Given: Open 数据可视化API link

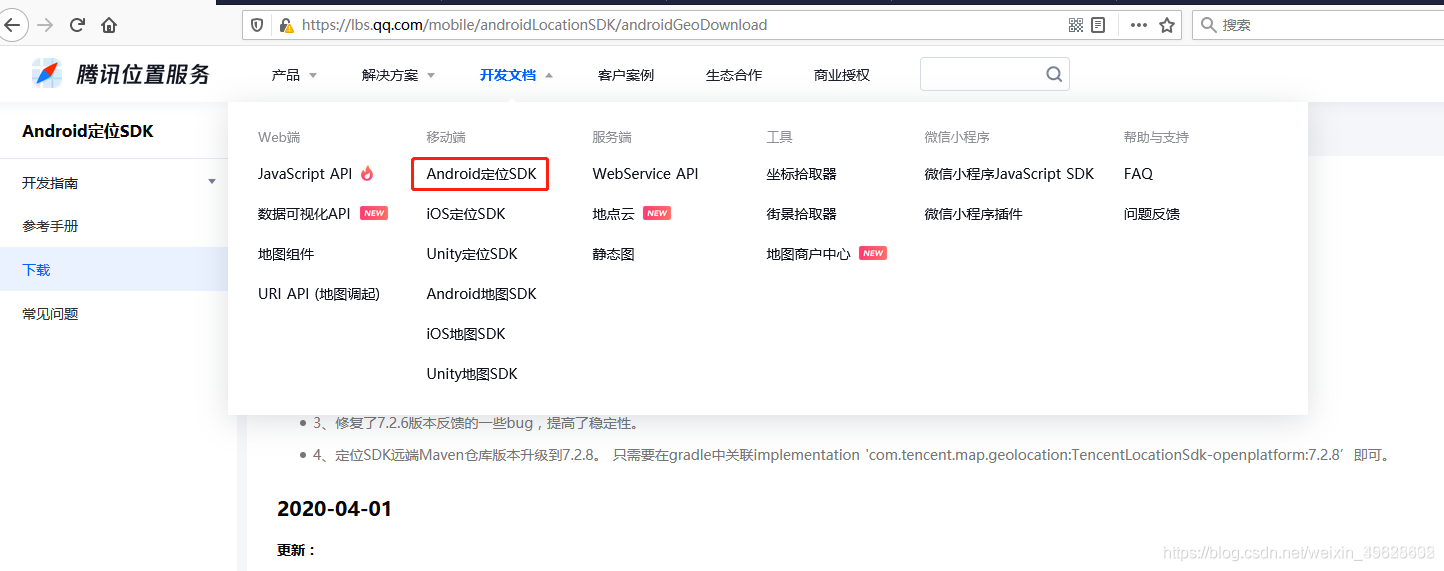Looking at the screenshot, I should 304,213.
